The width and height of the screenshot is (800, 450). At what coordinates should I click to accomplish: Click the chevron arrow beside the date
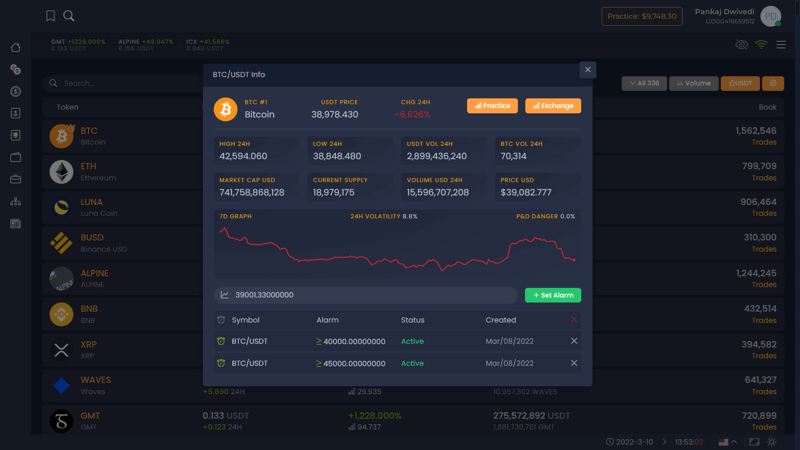(x=664, y=442)
